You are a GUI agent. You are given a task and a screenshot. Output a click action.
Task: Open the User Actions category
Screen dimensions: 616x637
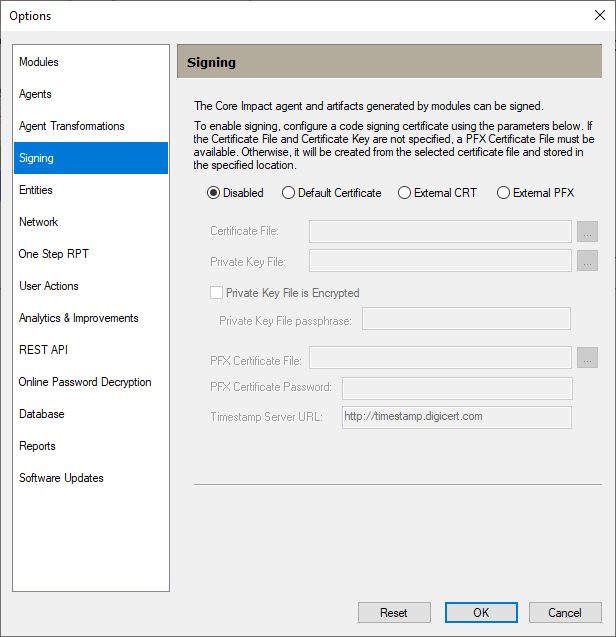click(49, 286)
